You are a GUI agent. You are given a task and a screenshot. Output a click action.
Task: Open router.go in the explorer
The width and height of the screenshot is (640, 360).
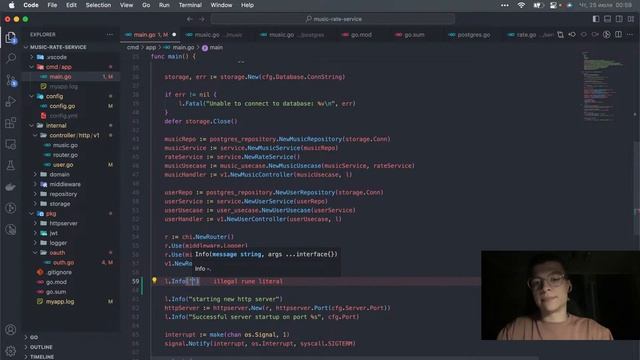point(65,155)
